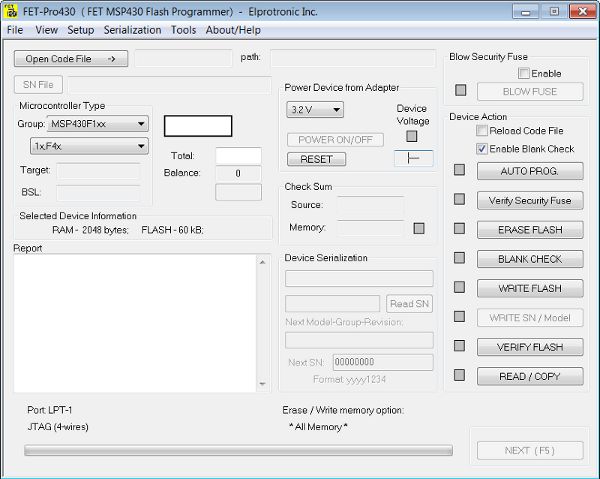The image size is (600, 479).
Task: Click the Report scrollbar down arrow
Action: pyautogui.click(x=262, y=384)
